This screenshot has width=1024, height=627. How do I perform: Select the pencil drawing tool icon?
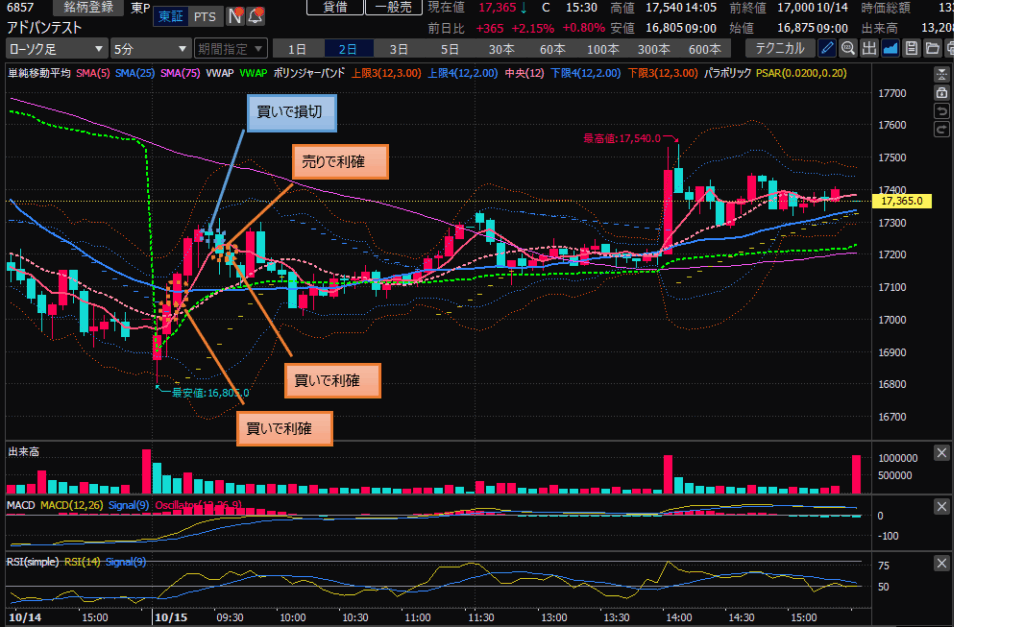[x=827, y=48]
